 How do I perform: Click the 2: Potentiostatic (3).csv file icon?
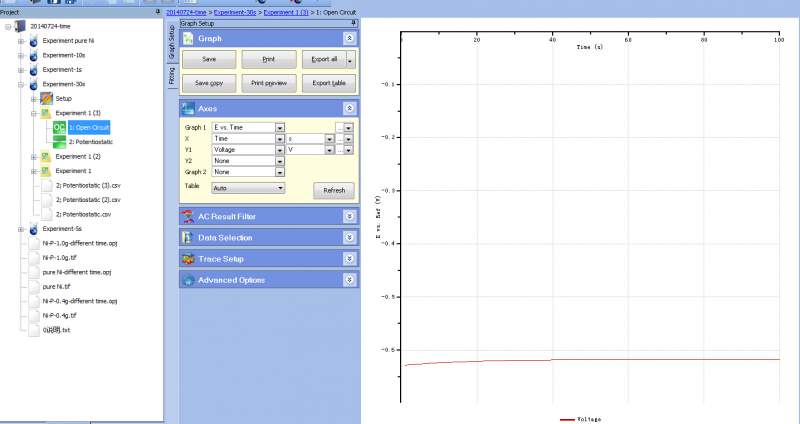pos(47,186)
